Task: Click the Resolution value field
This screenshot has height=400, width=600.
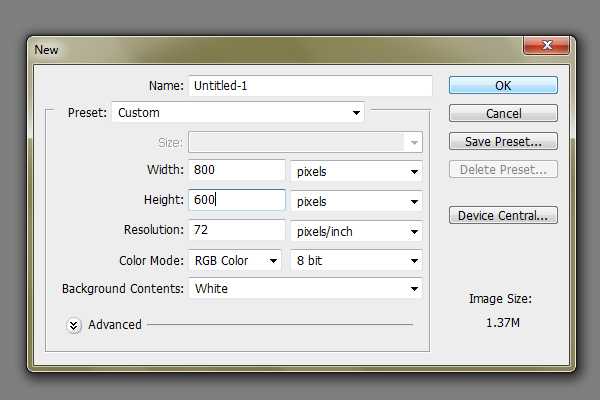Action: [237, 231]
